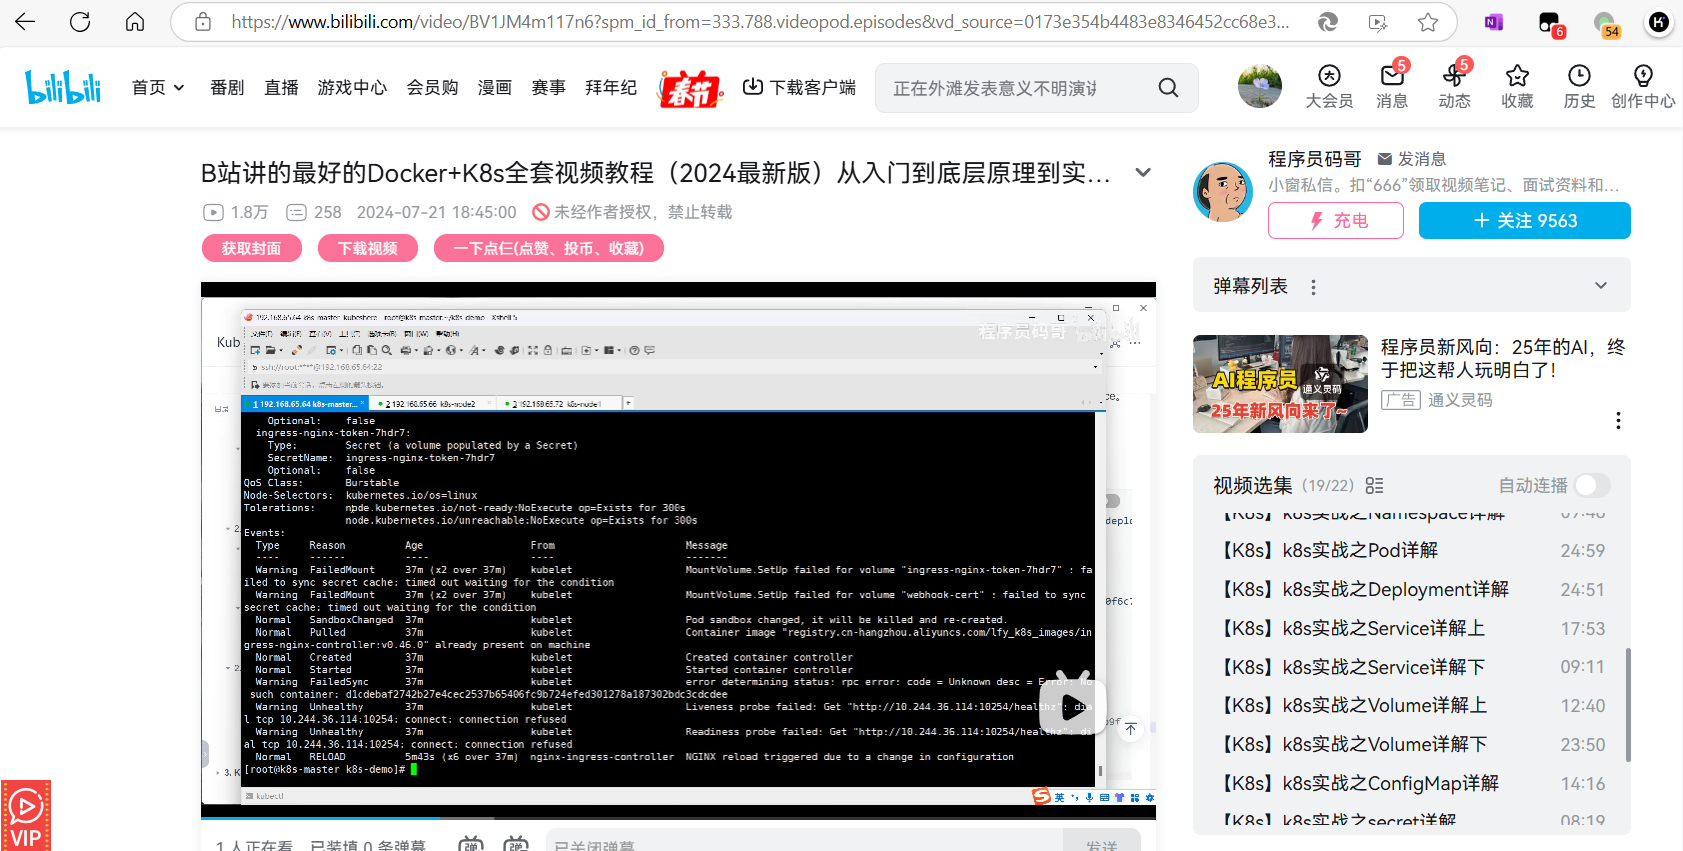Open 创作中心 creator center icon
Image resolution: width=1683 pixels, height=851 pixels.
pos(1643,86)
